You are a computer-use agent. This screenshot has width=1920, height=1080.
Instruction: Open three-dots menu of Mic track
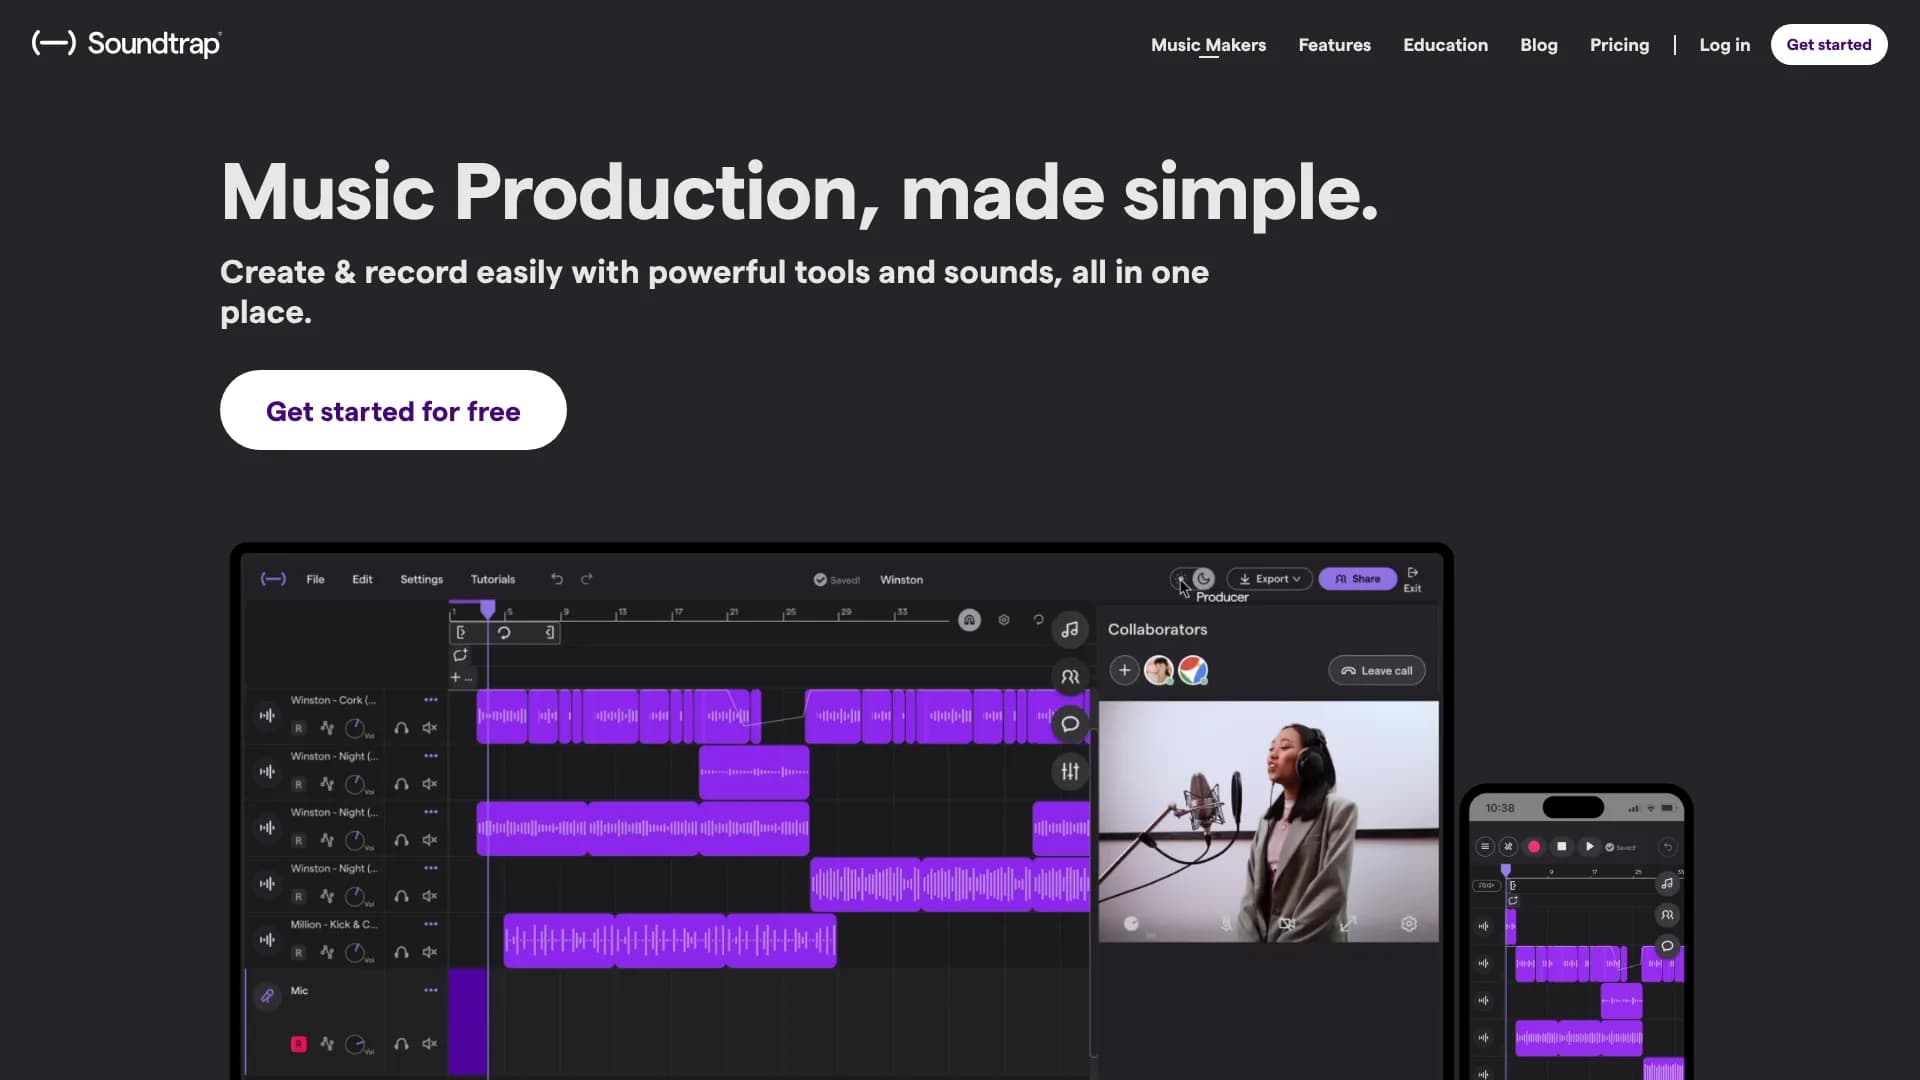(x=431, y=990)
